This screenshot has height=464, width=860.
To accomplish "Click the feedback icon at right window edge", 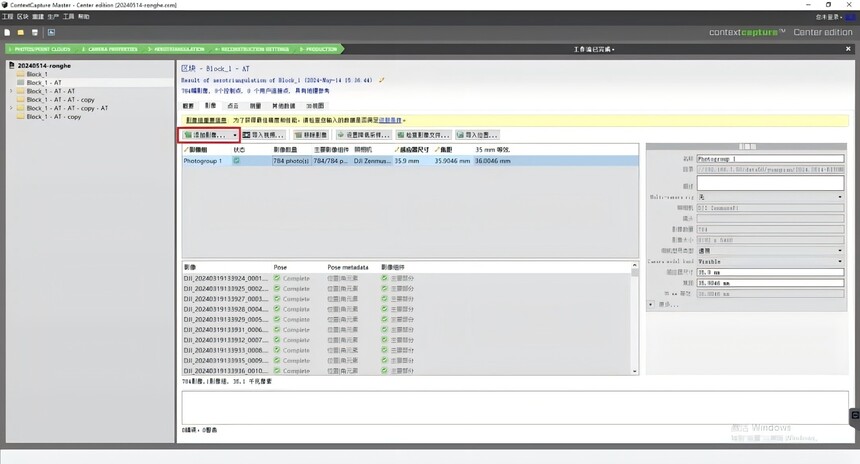I will pyautogui.click(x=855, y=416).
